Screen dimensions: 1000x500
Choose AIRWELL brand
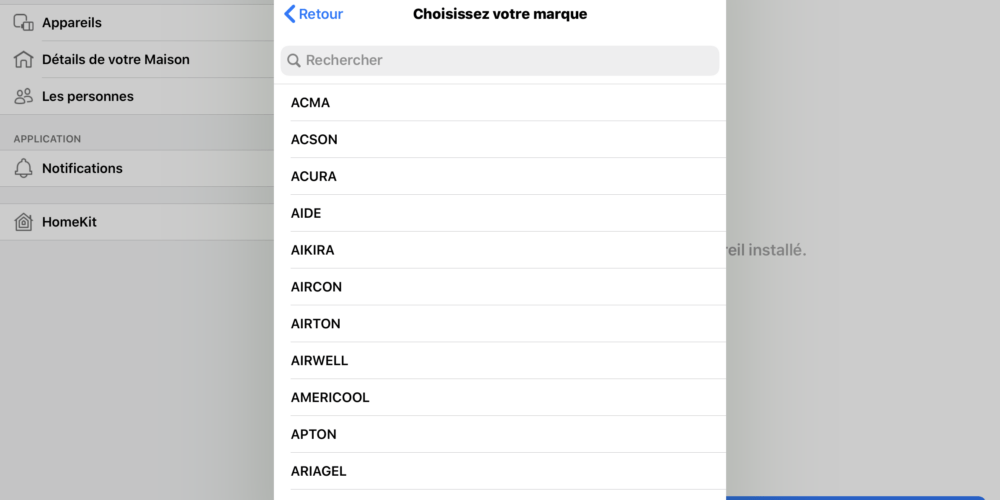coord(500,361)
